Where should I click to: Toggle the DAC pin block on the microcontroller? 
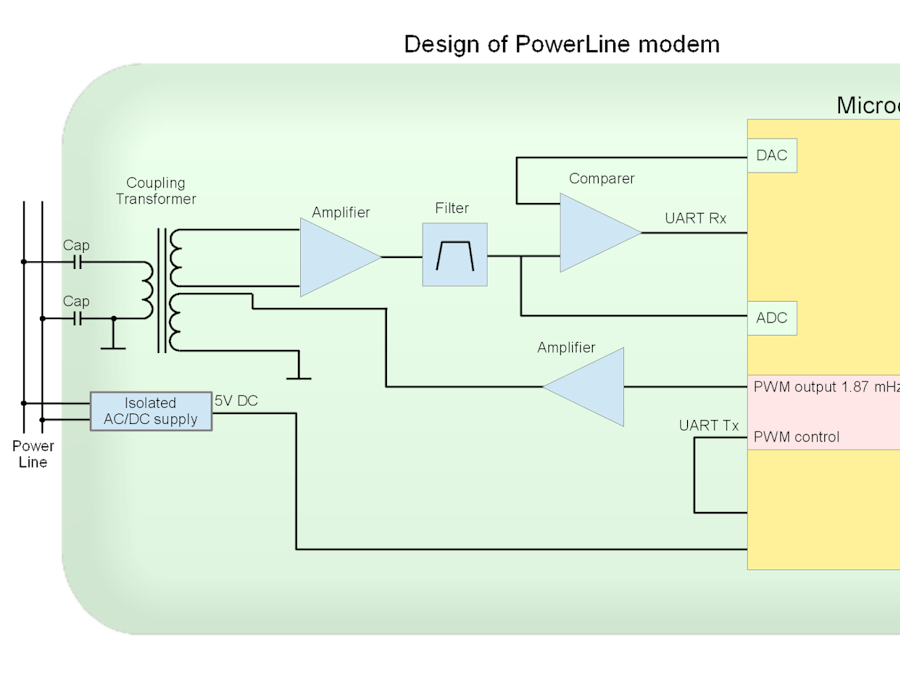pyautogui.click(x=772, y=155)
